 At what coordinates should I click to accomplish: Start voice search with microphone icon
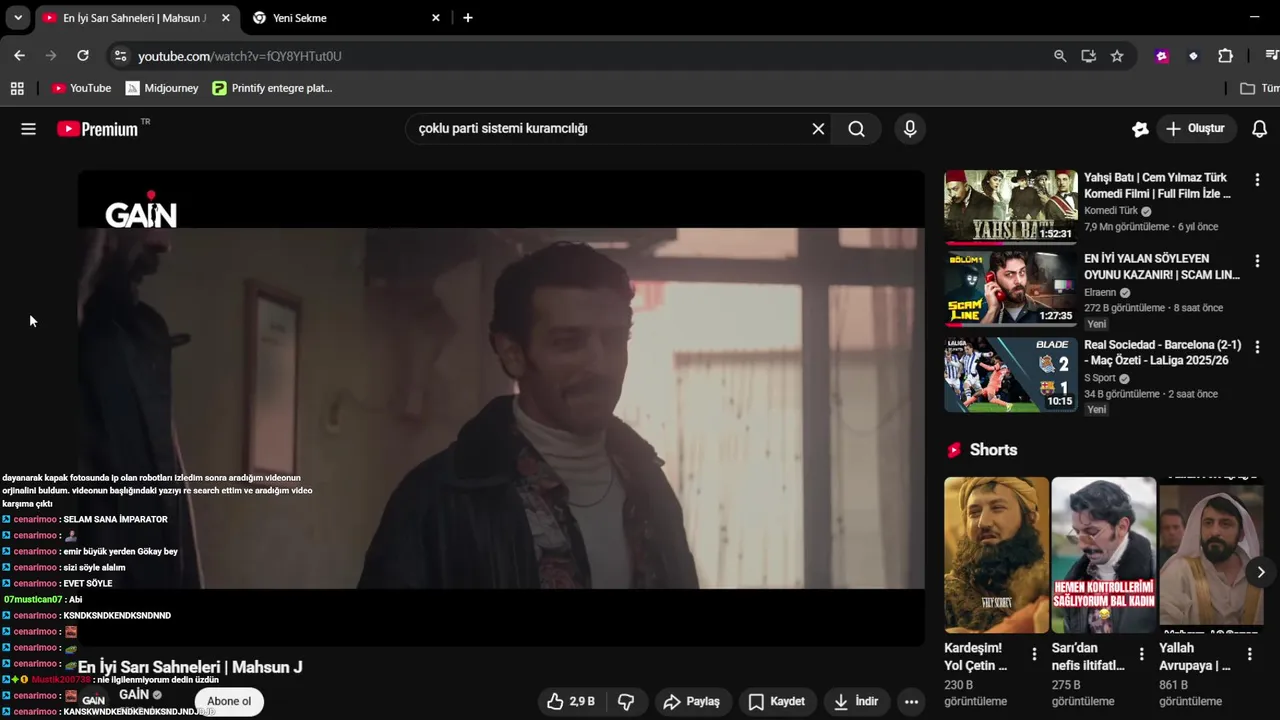910,129
